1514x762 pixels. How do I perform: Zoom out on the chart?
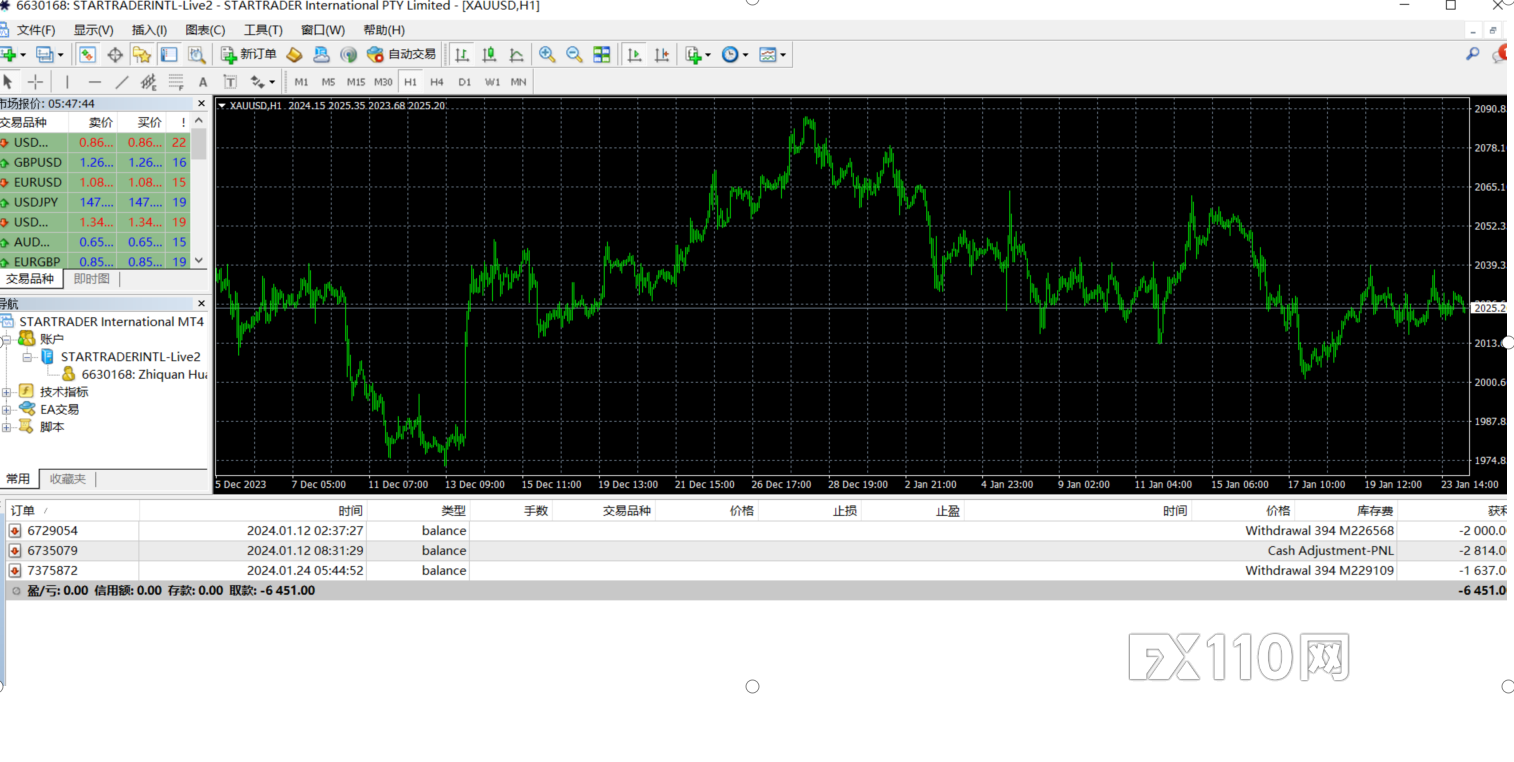click(574, 54)
